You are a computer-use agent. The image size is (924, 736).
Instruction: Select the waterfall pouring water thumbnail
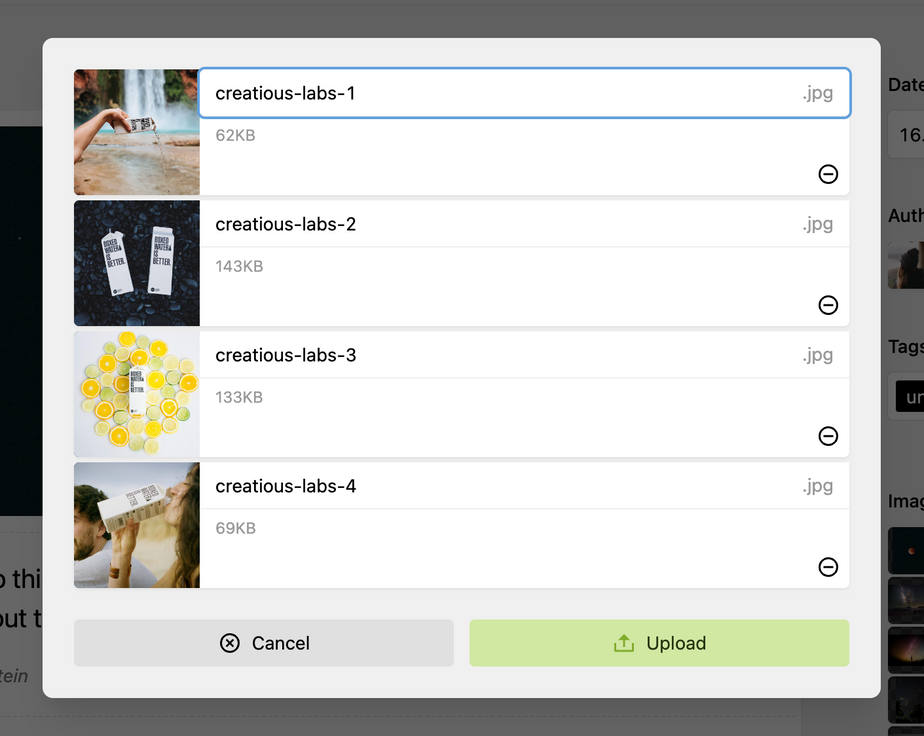137,132
